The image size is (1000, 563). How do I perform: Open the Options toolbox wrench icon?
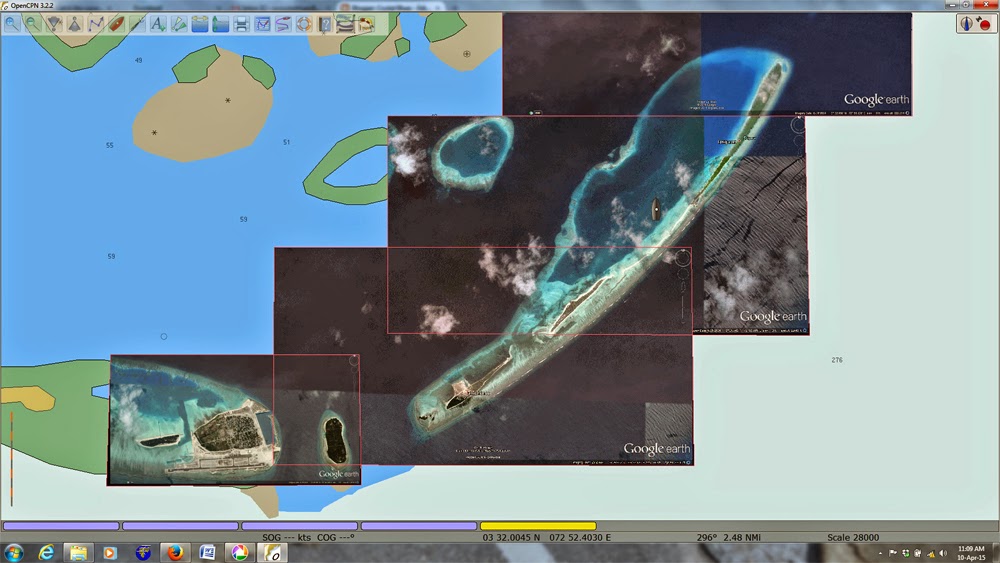[x=137, y=24]
